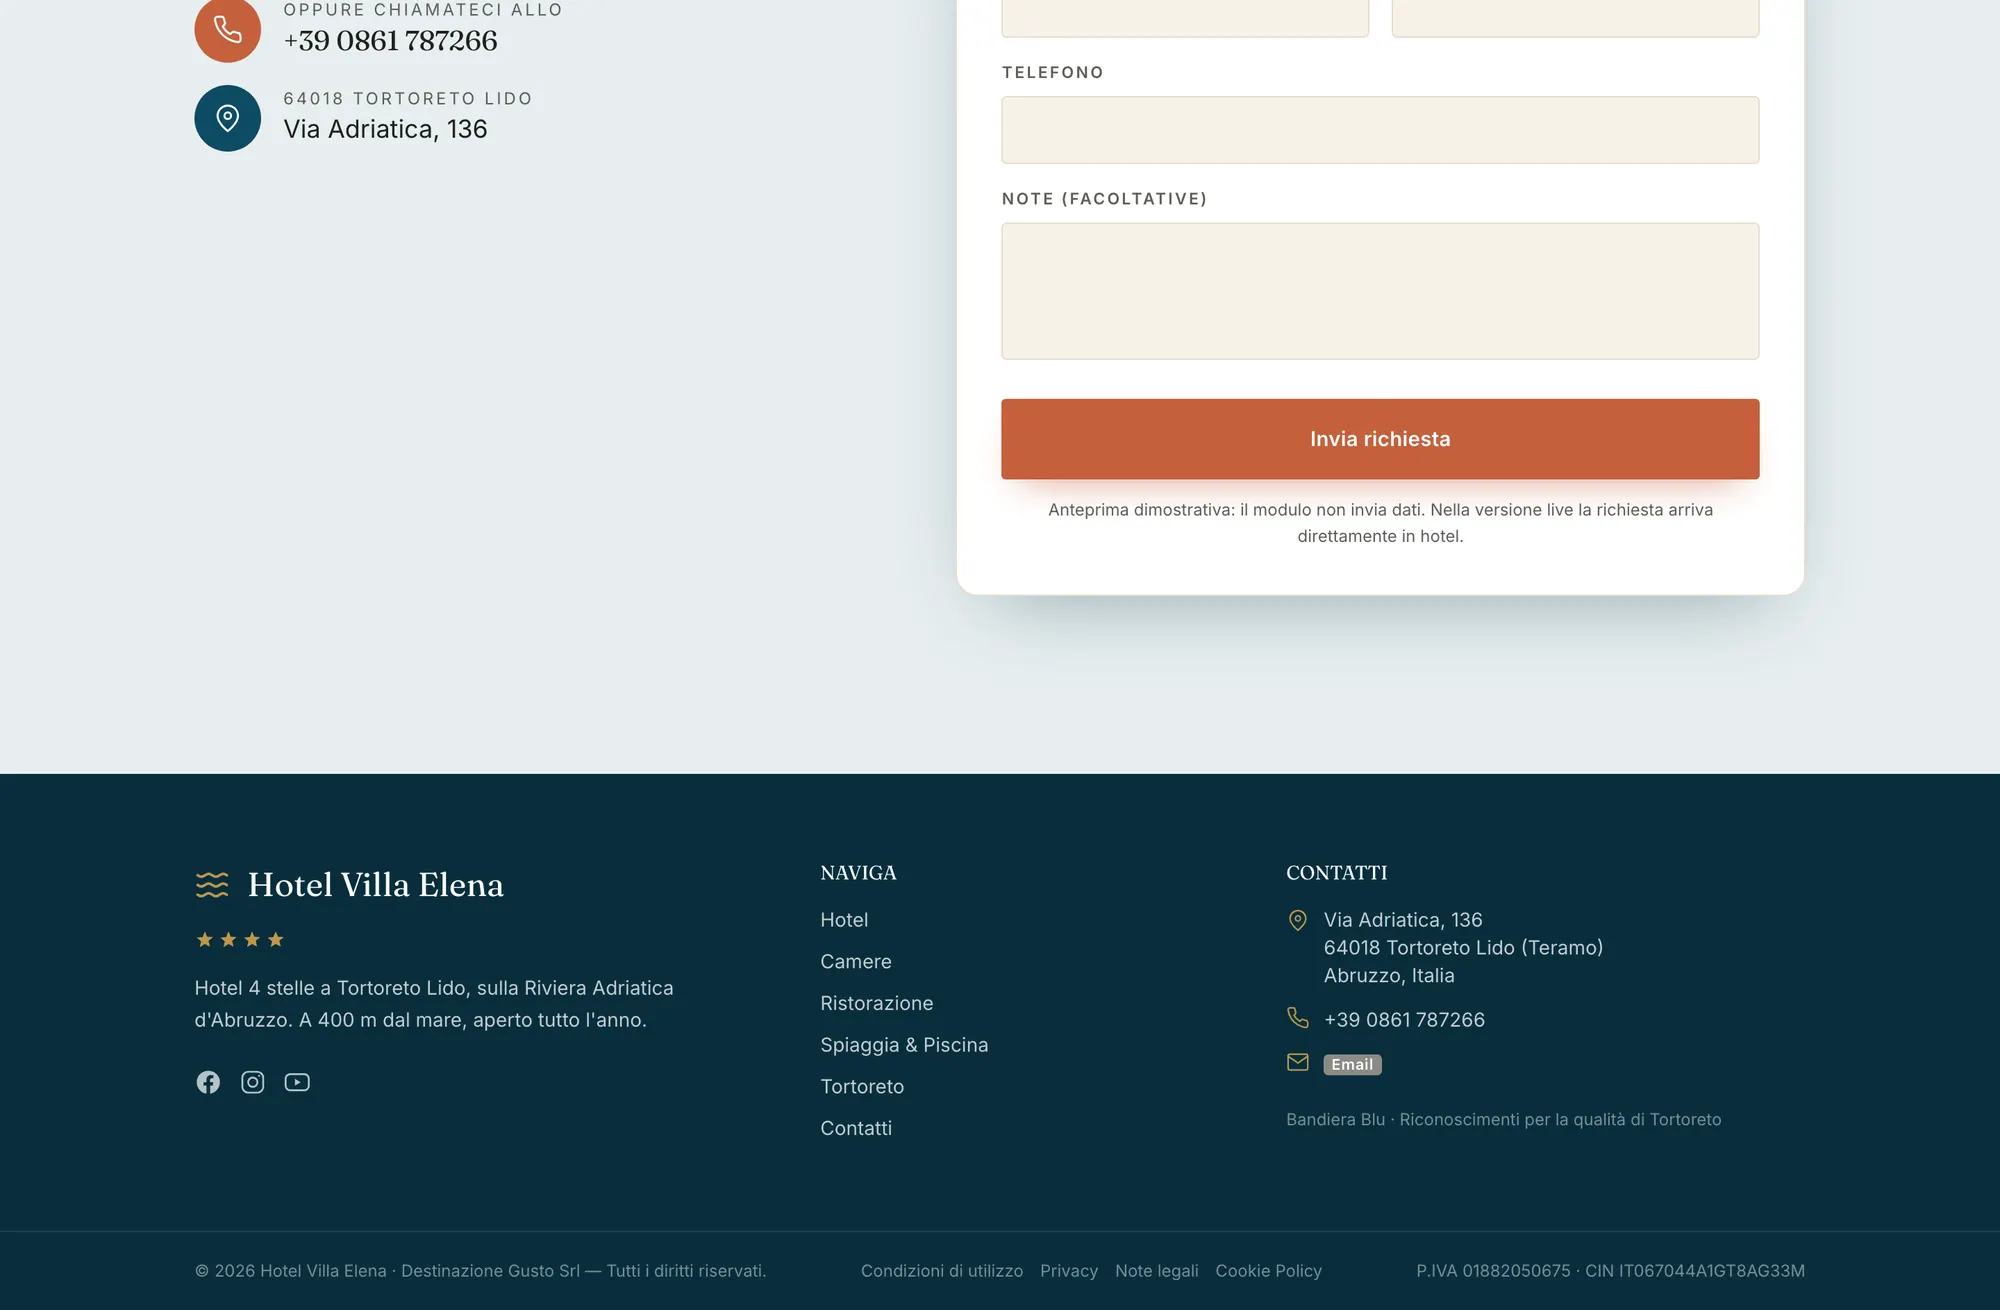Go to Camere in Naviga menu
Image resolution: width=2000 pixels, height=1310 pixels.
pyautogui.click(x=856, y=961)
